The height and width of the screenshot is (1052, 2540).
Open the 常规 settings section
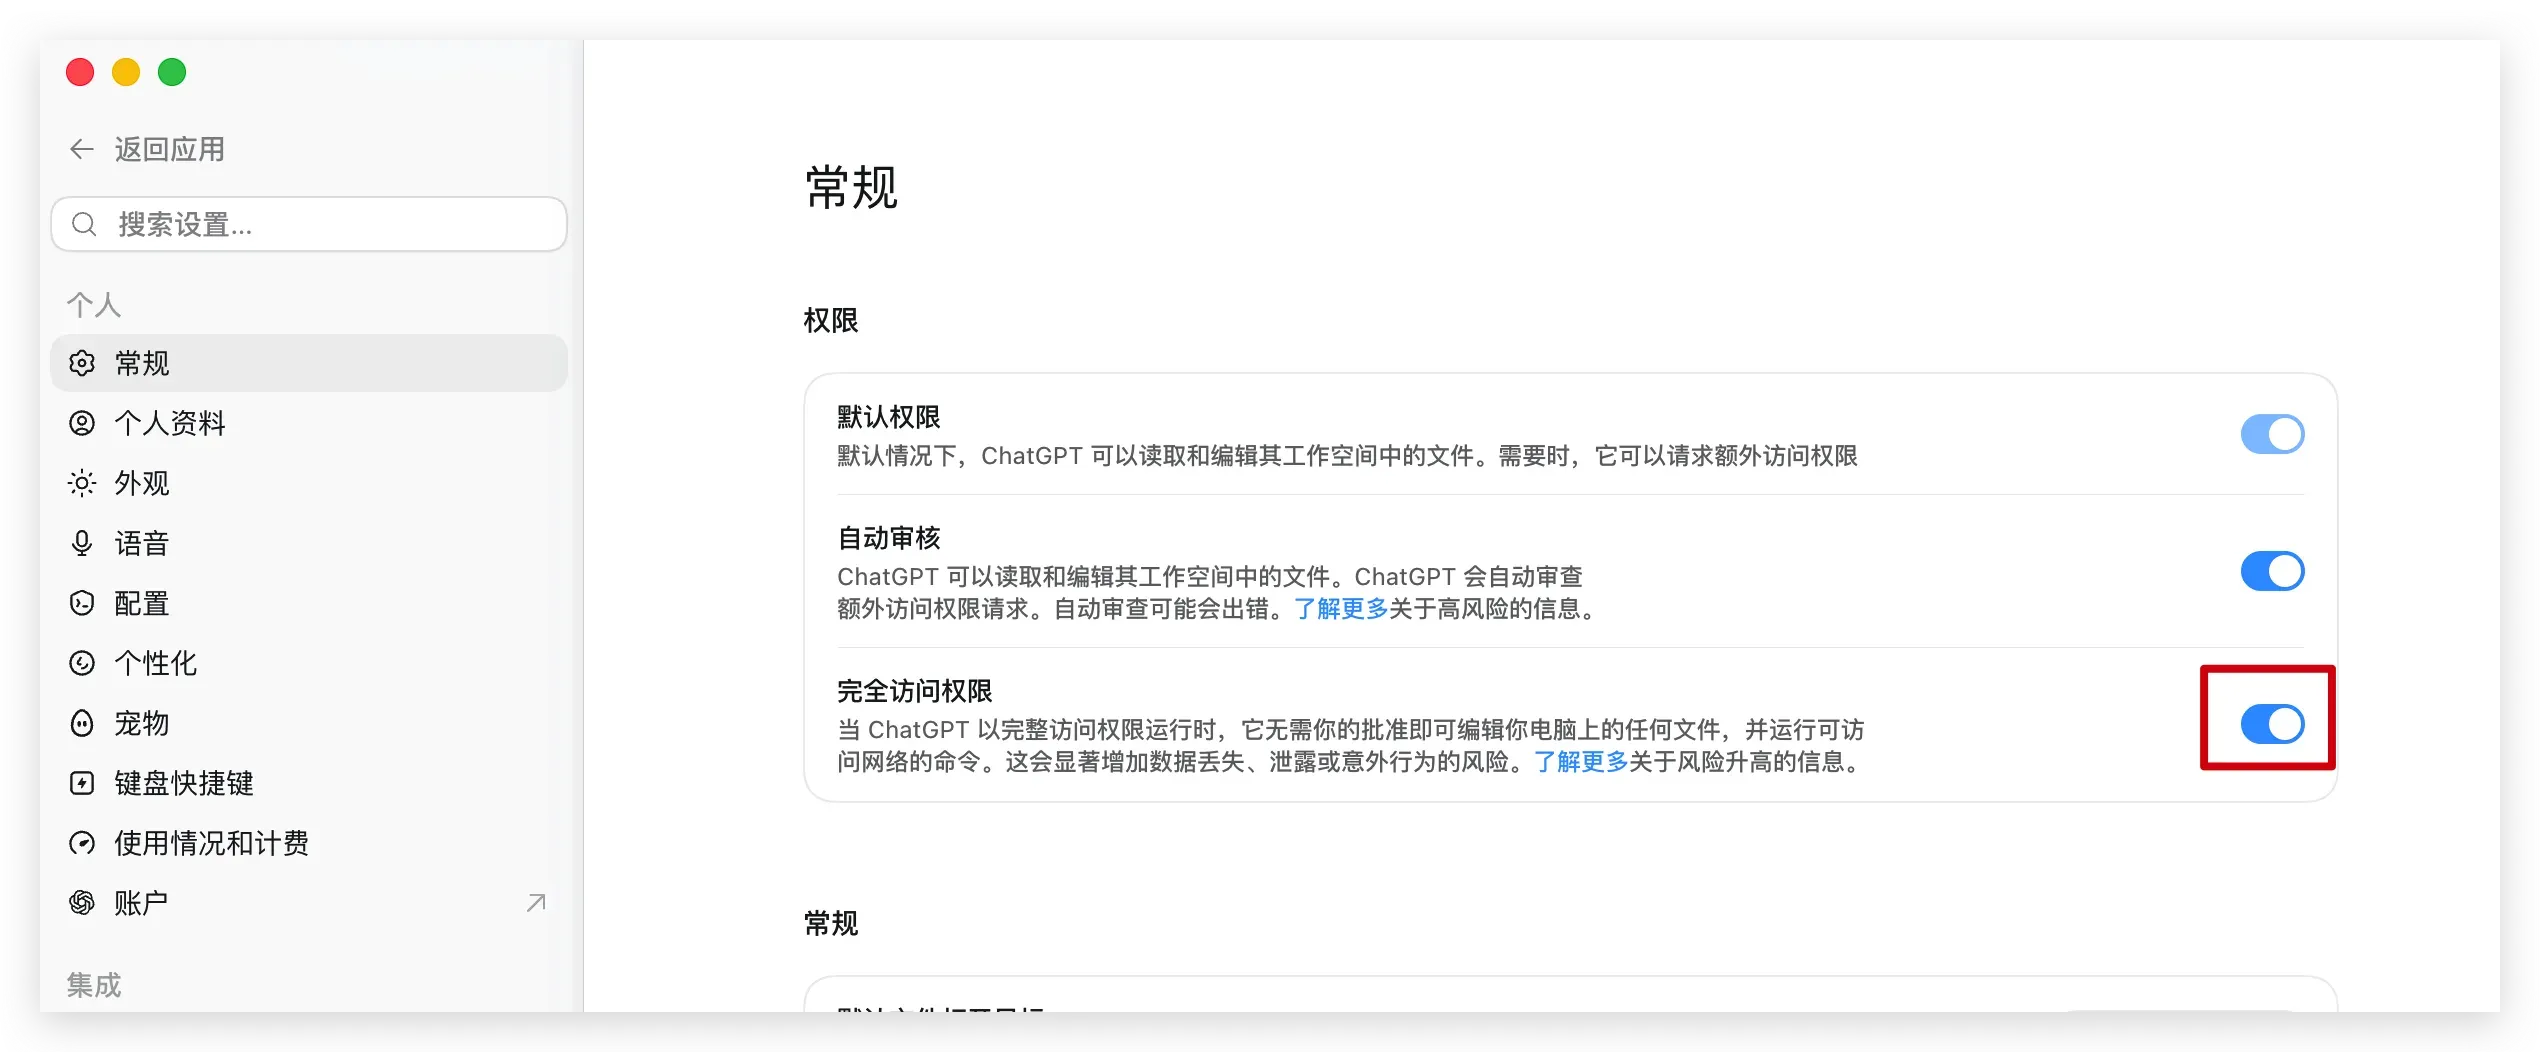pos(309,363)
